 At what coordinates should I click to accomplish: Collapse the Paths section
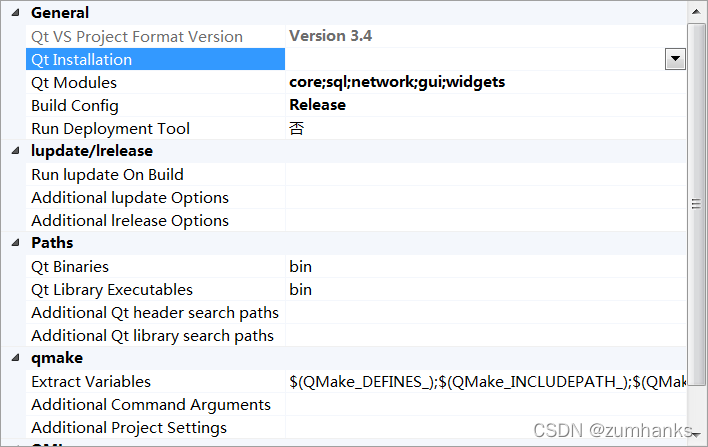[16, 243]
